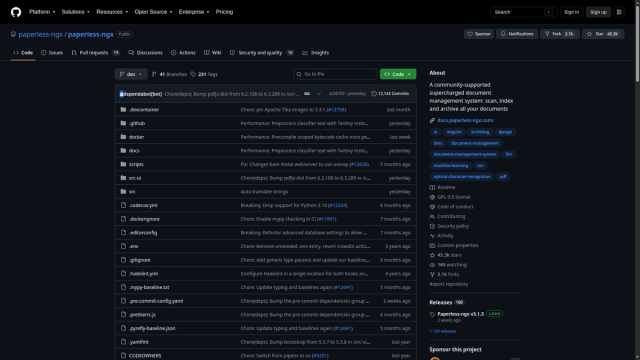
Task: Click the angular topic tag
Action: click(454, 132)
